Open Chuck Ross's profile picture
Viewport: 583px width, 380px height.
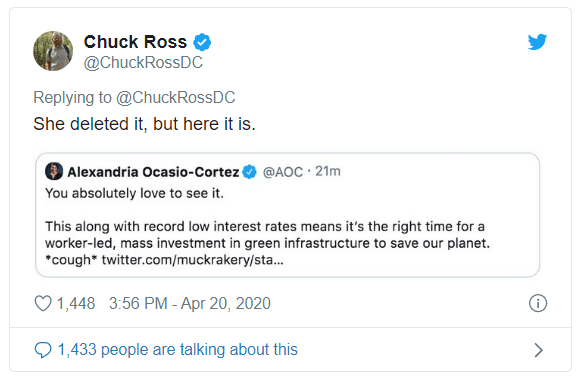click(x=53, y=51)
